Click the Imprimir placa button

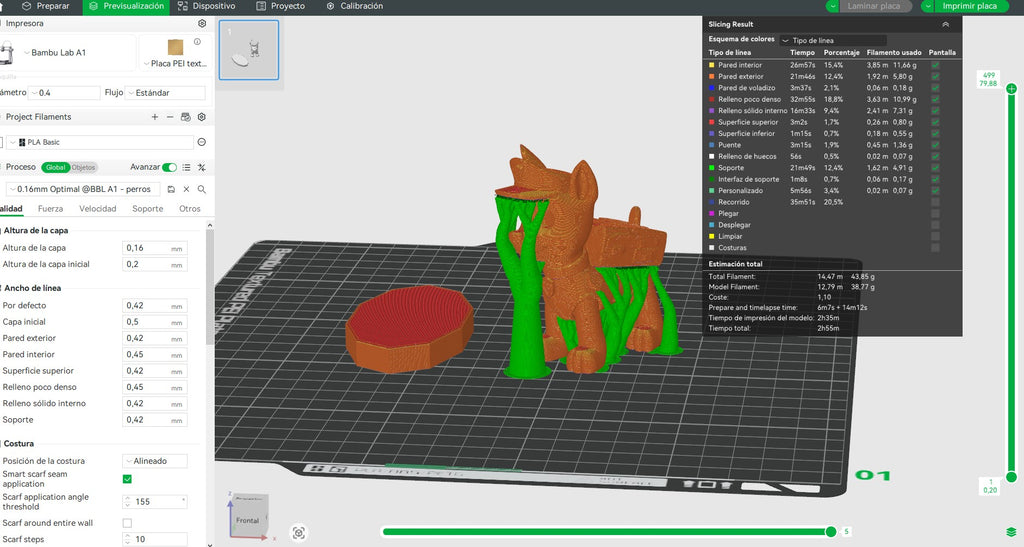[964, 6]
